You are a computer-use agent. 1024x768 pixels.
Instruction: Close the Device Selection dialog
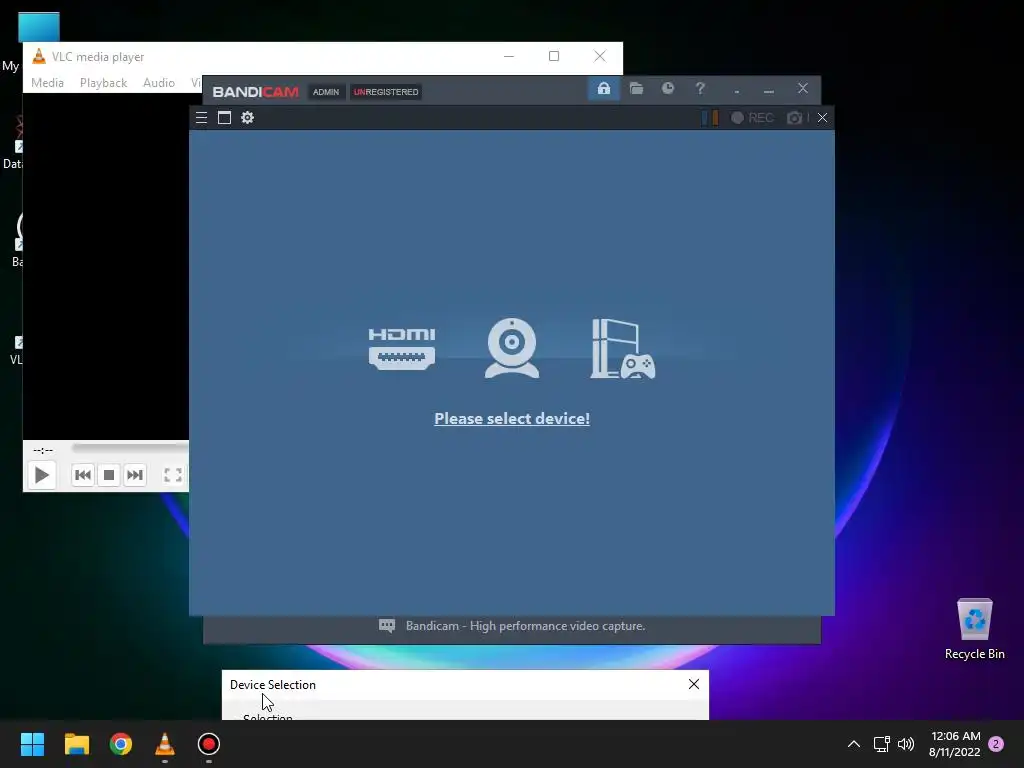(x=694, y=684)
